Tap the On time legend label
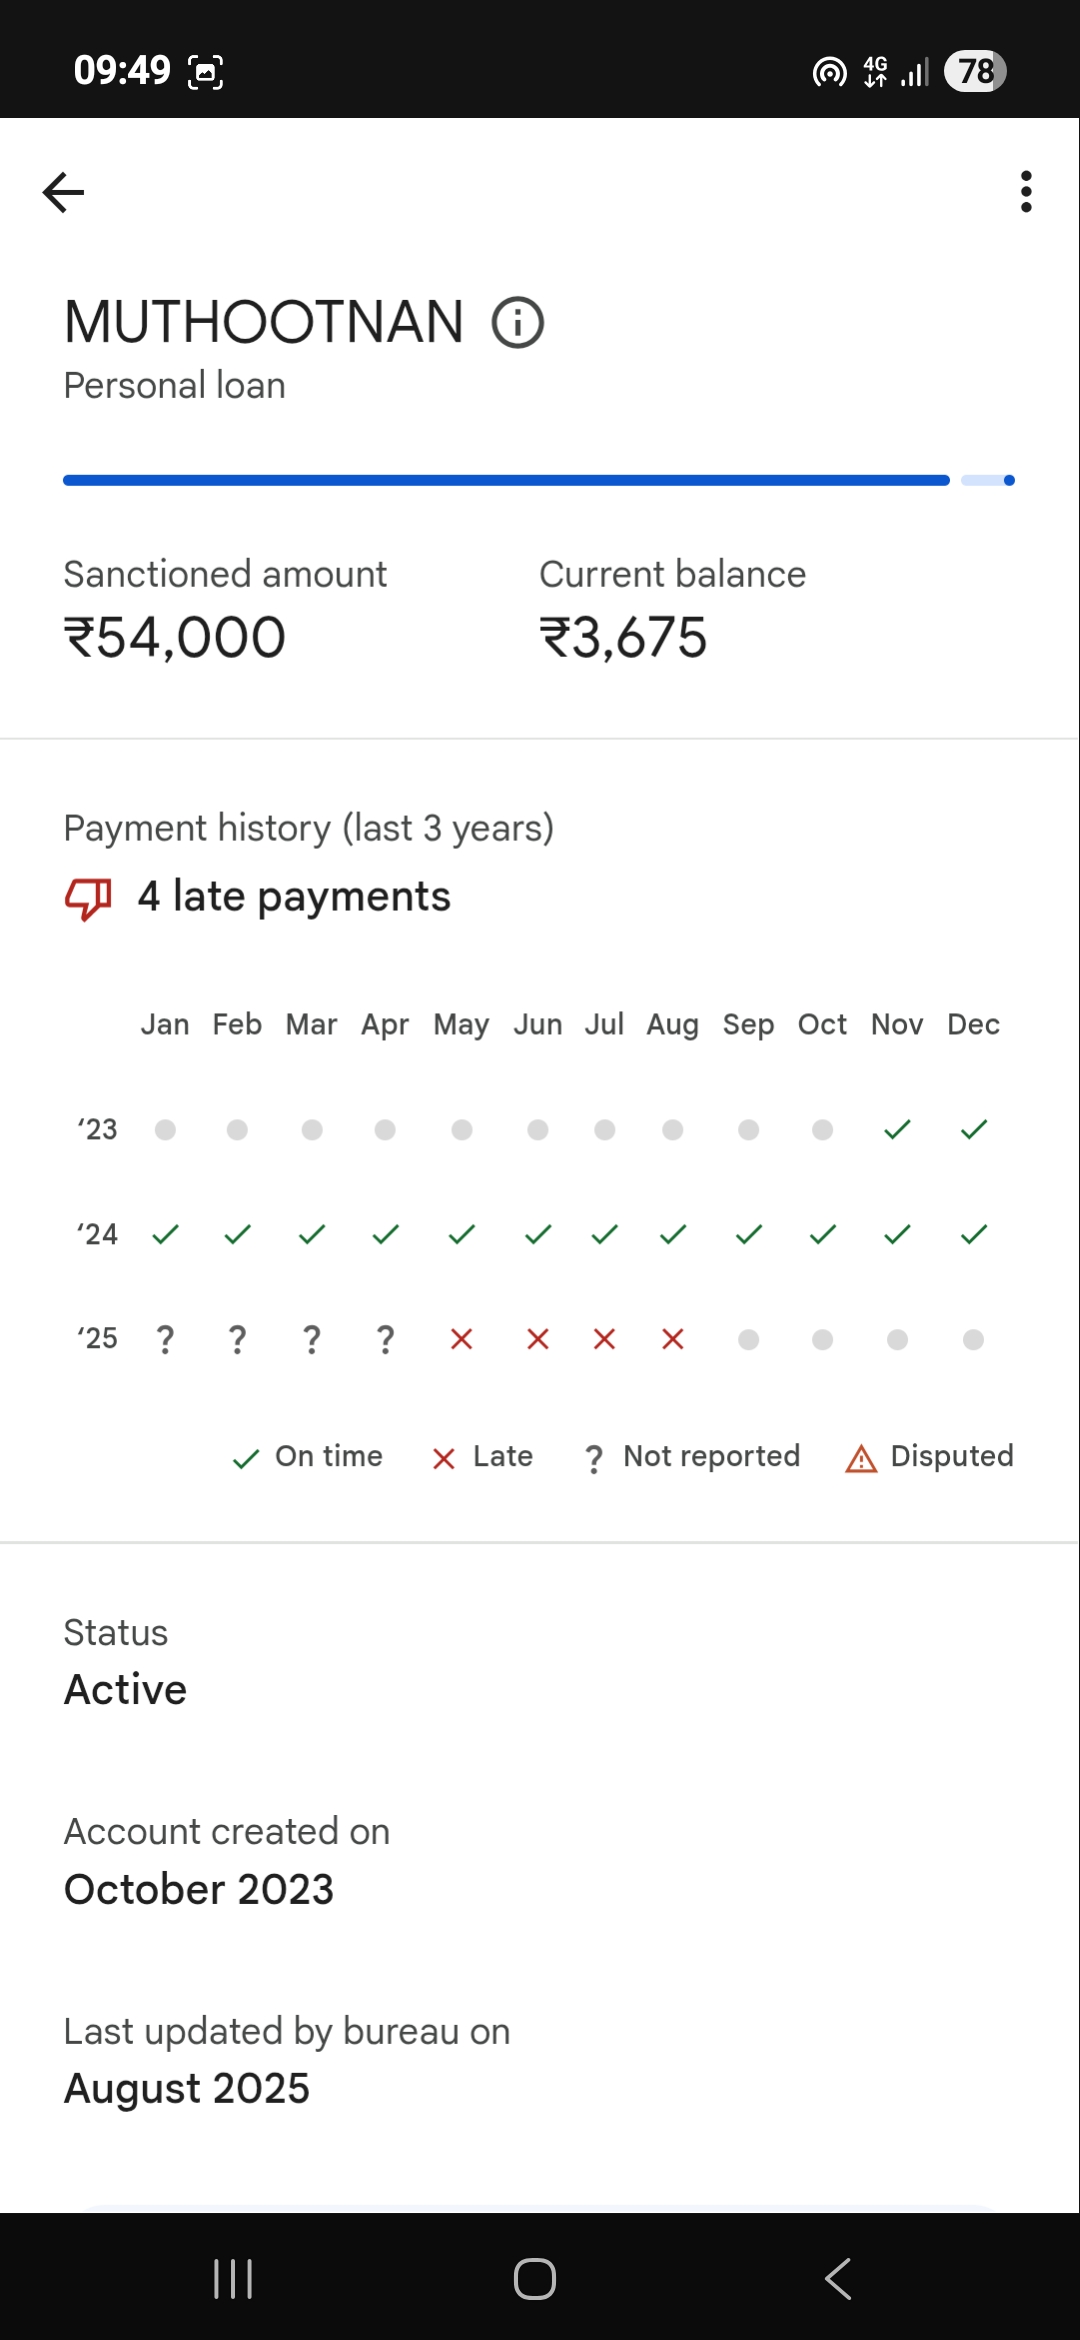Screen dimensions: 1080x2340 click(x=329, y=1456)
